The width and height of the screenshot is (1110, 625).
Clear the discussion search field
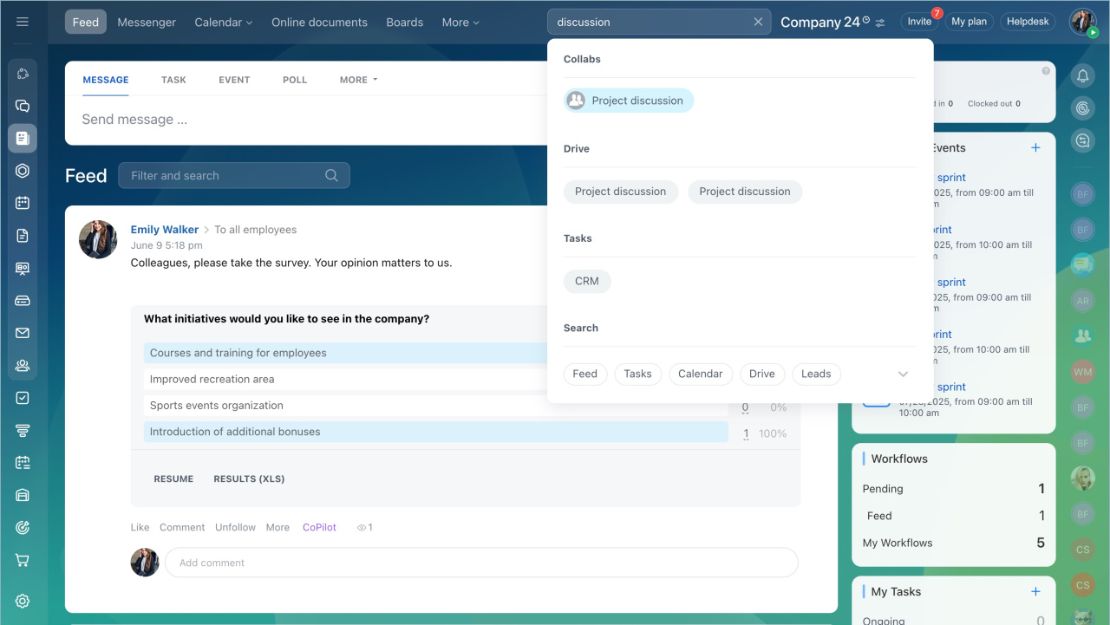(757, 22)
